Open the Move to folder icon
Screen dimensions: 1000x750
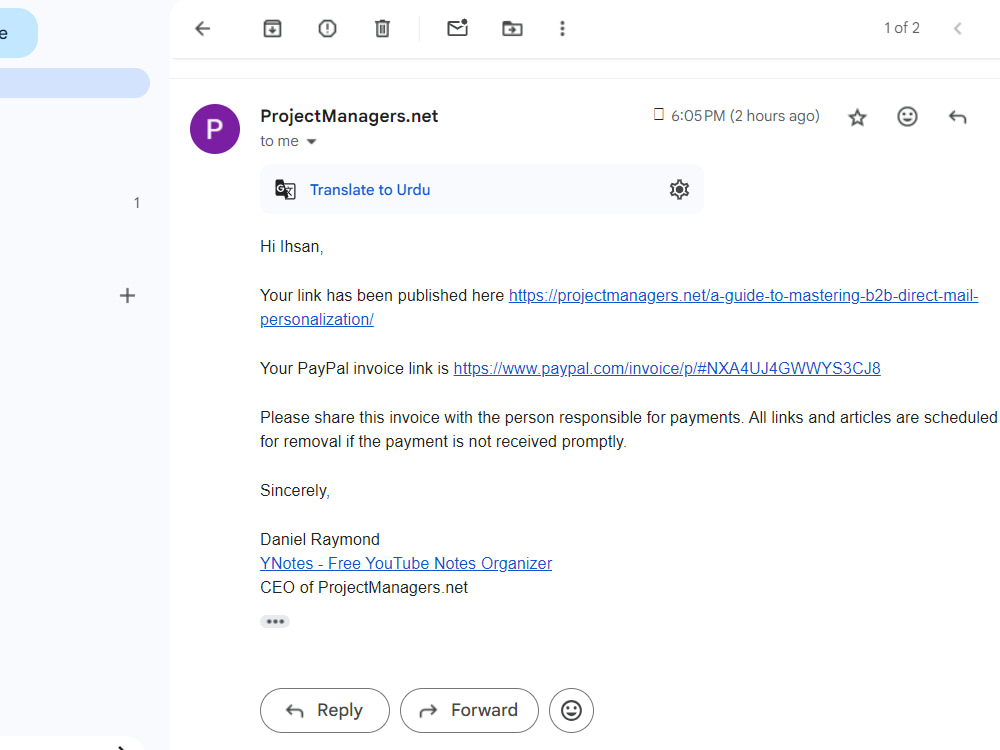pyautogui.click(x=512, y=29)
